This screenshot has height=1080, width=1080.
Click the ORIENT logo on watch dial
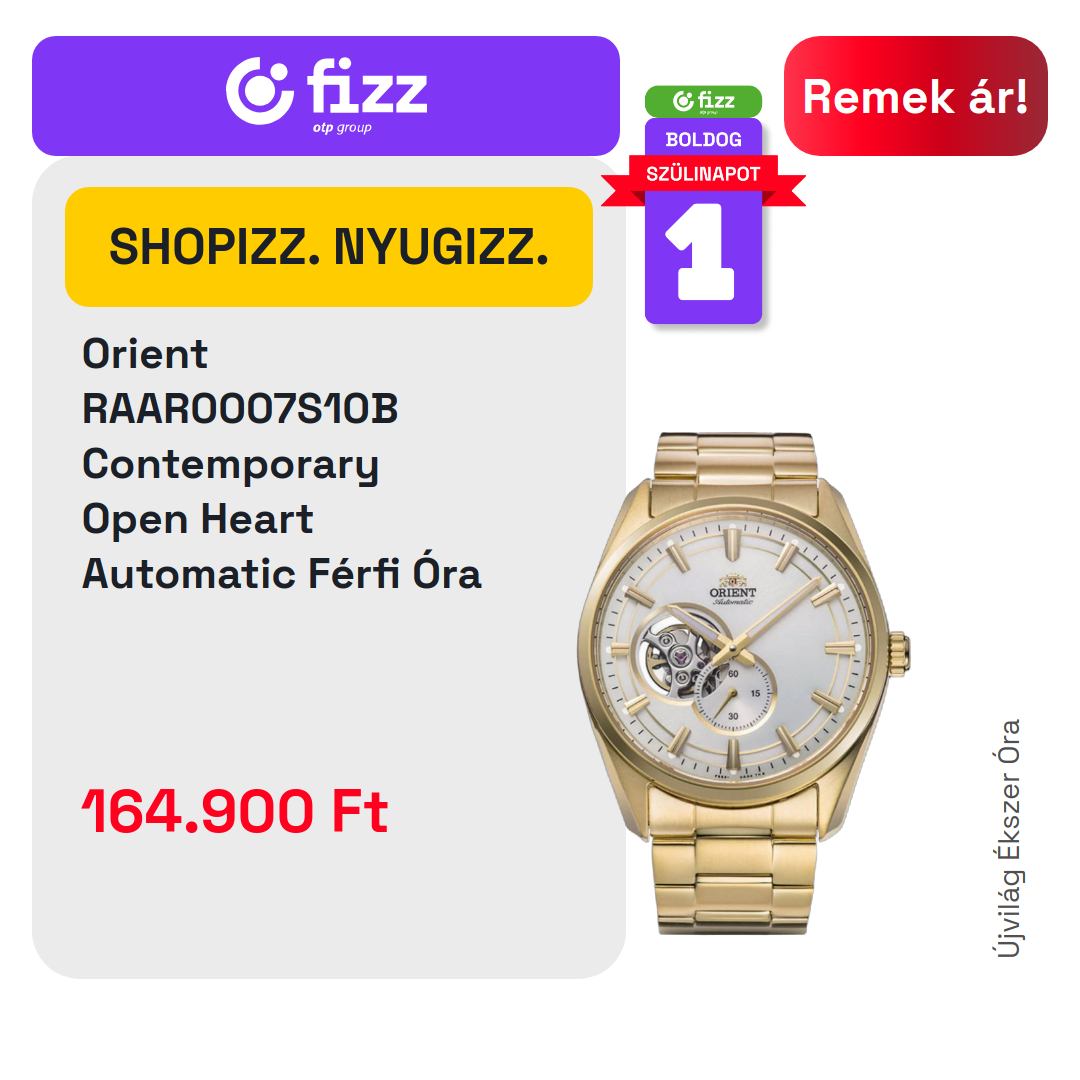pyautogui.click(x=733, y=592)
